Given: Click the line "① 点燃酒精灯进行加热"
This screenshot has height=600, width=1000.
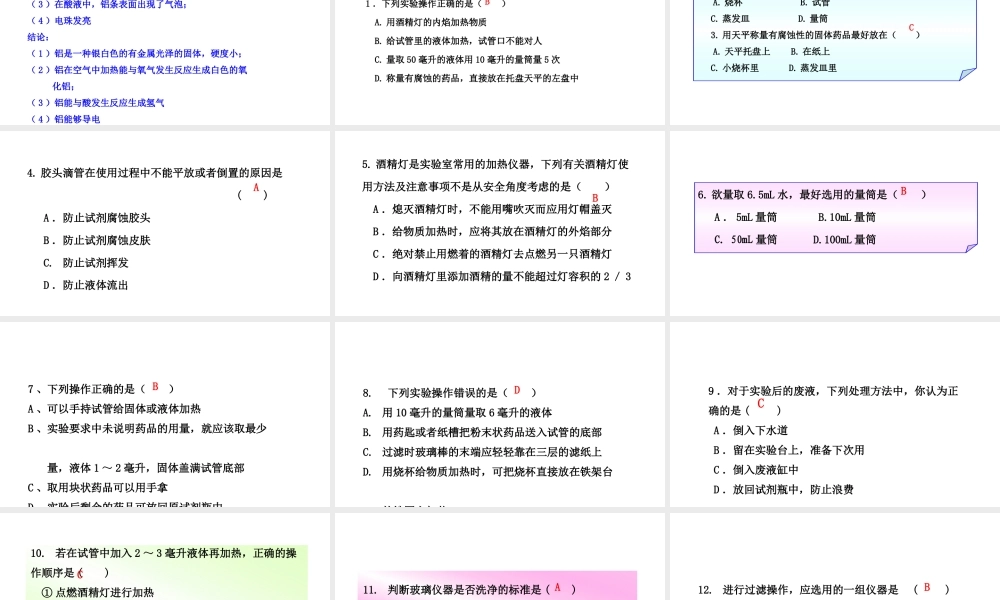Looking at the screenshot, I should point(98,592).
